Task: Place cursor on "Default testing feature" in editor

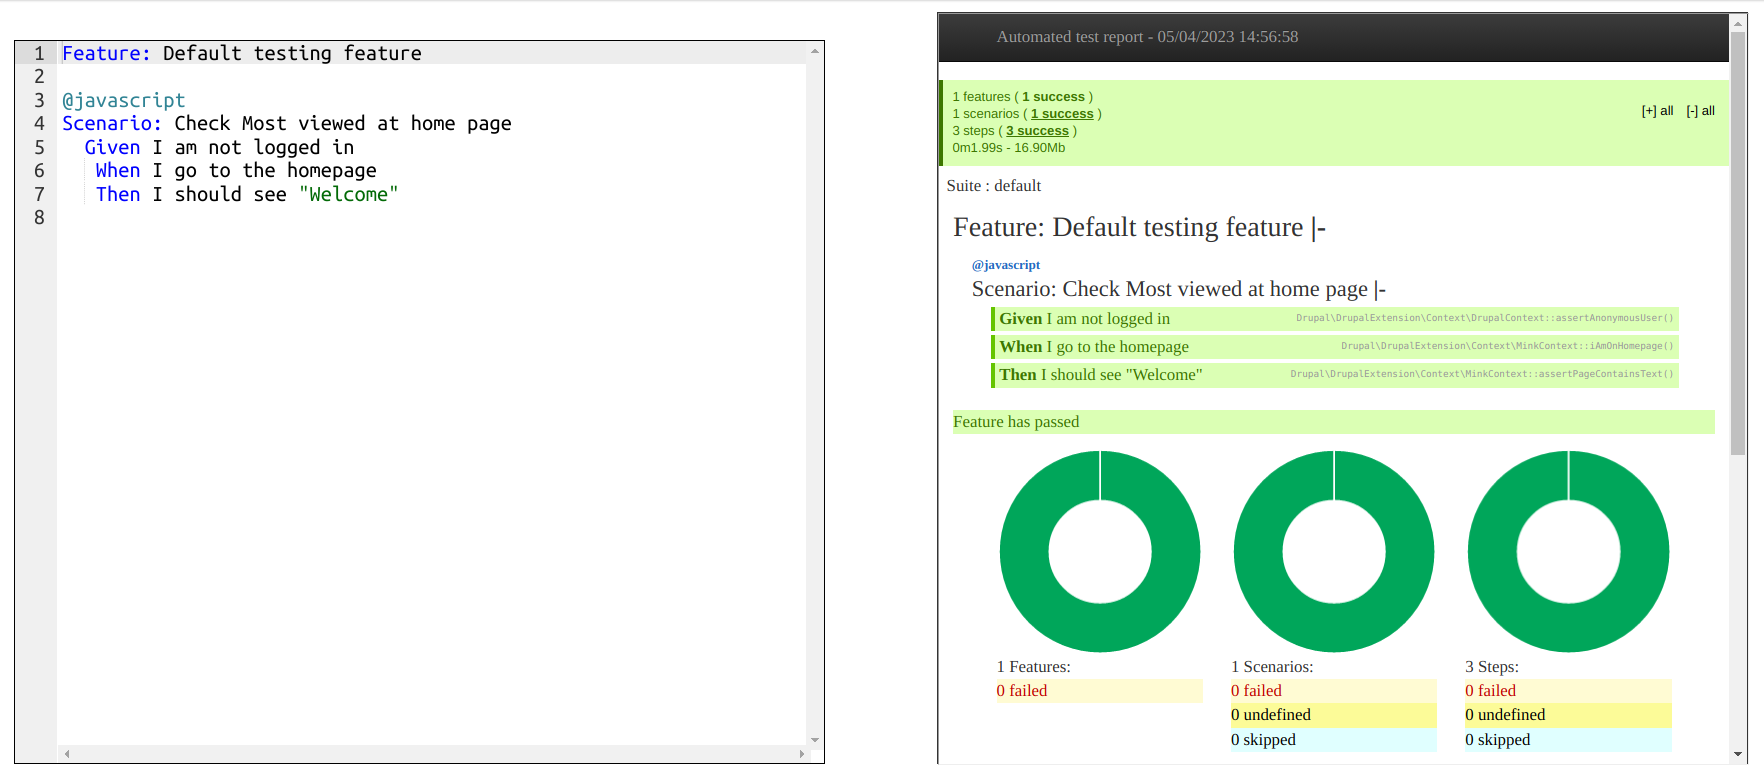Action: pyautogui.click(x=292, y=53)
